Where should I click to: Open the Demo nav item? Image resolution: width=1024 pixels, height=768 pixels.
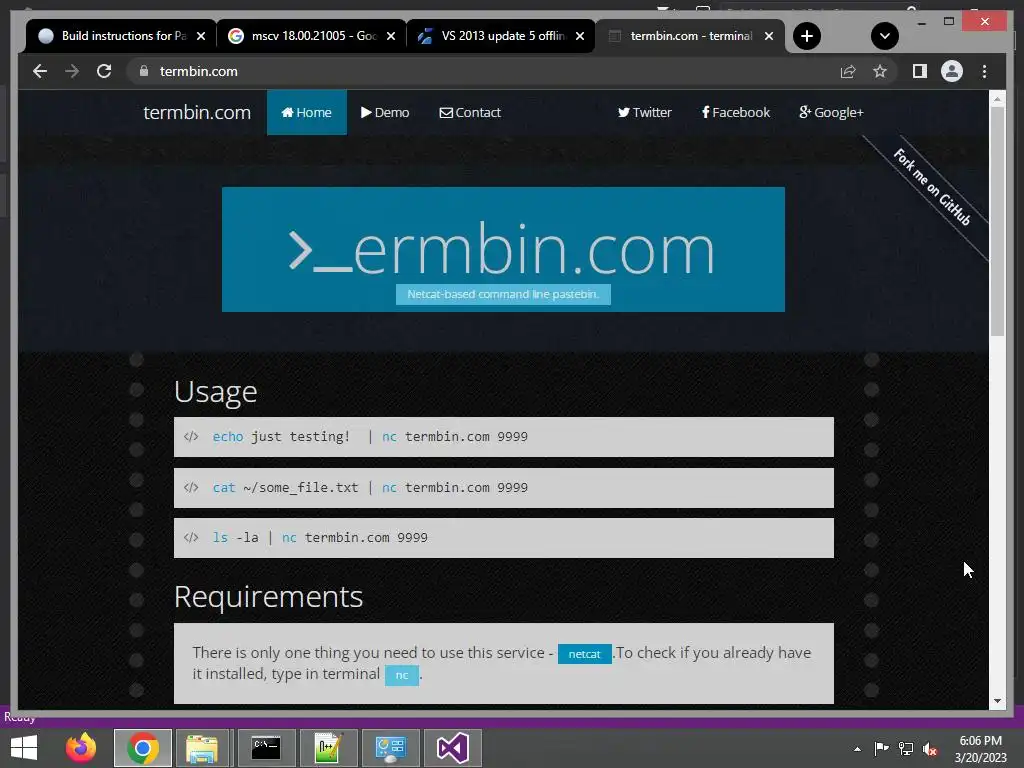[x=385, y=112]
